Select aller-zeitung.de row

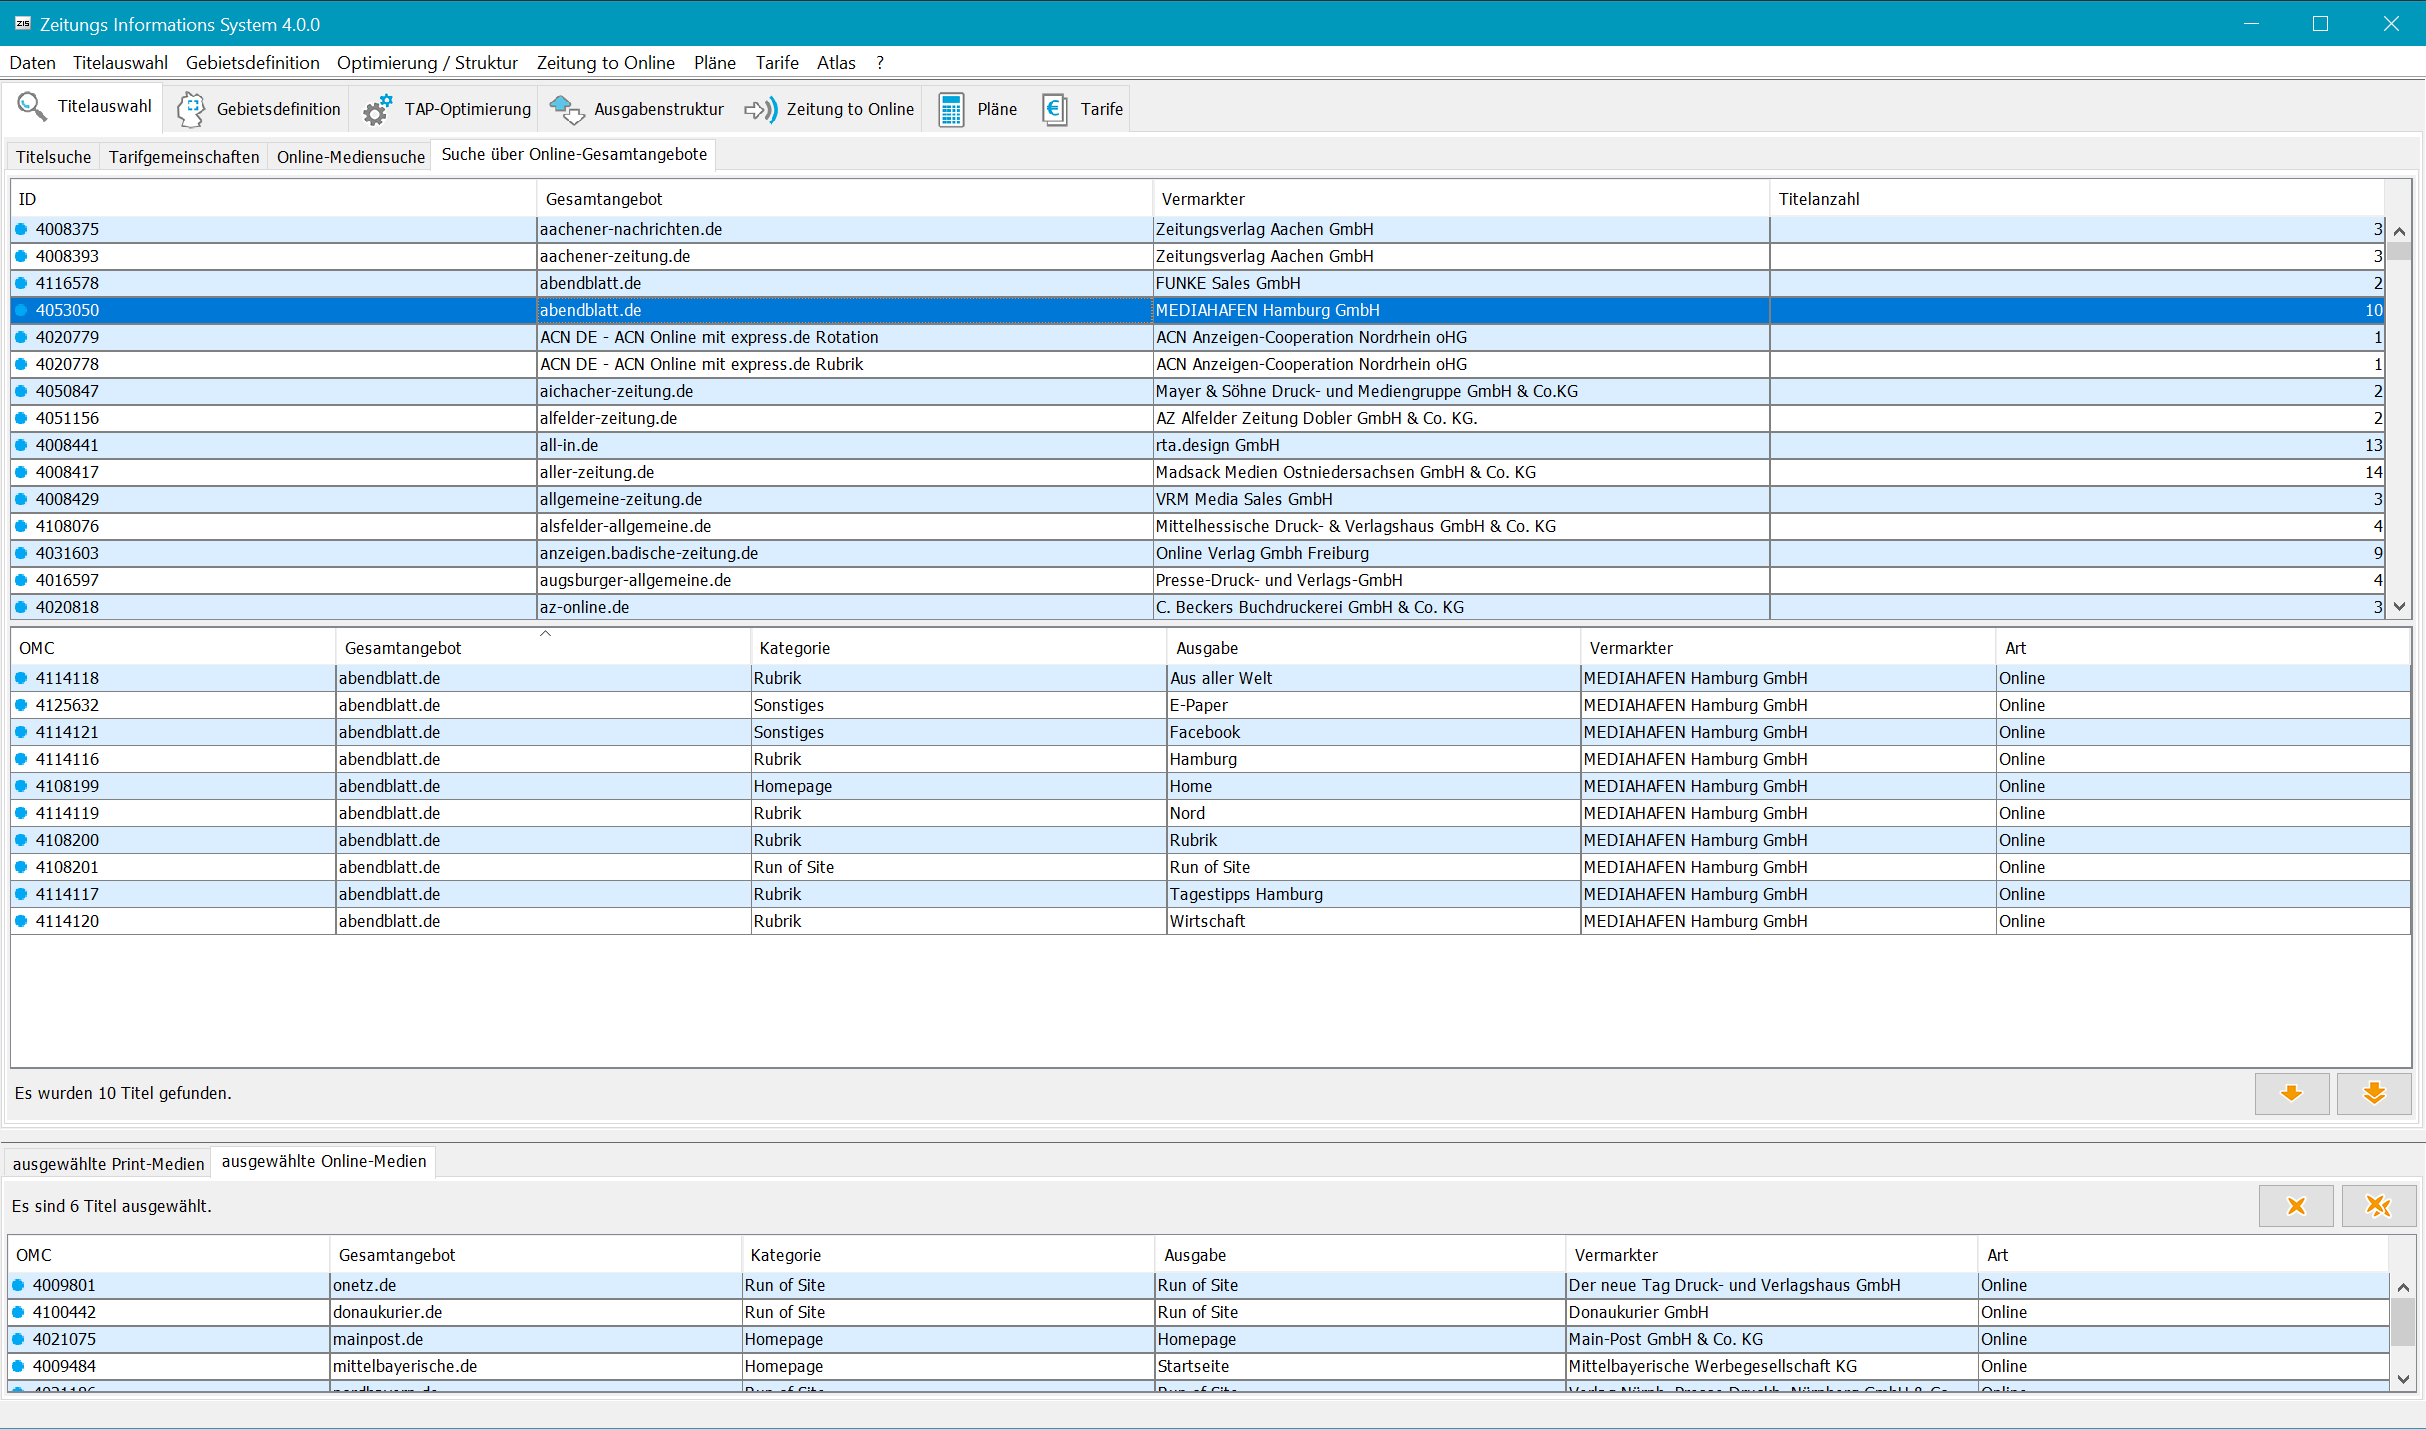click(1197, 472)
